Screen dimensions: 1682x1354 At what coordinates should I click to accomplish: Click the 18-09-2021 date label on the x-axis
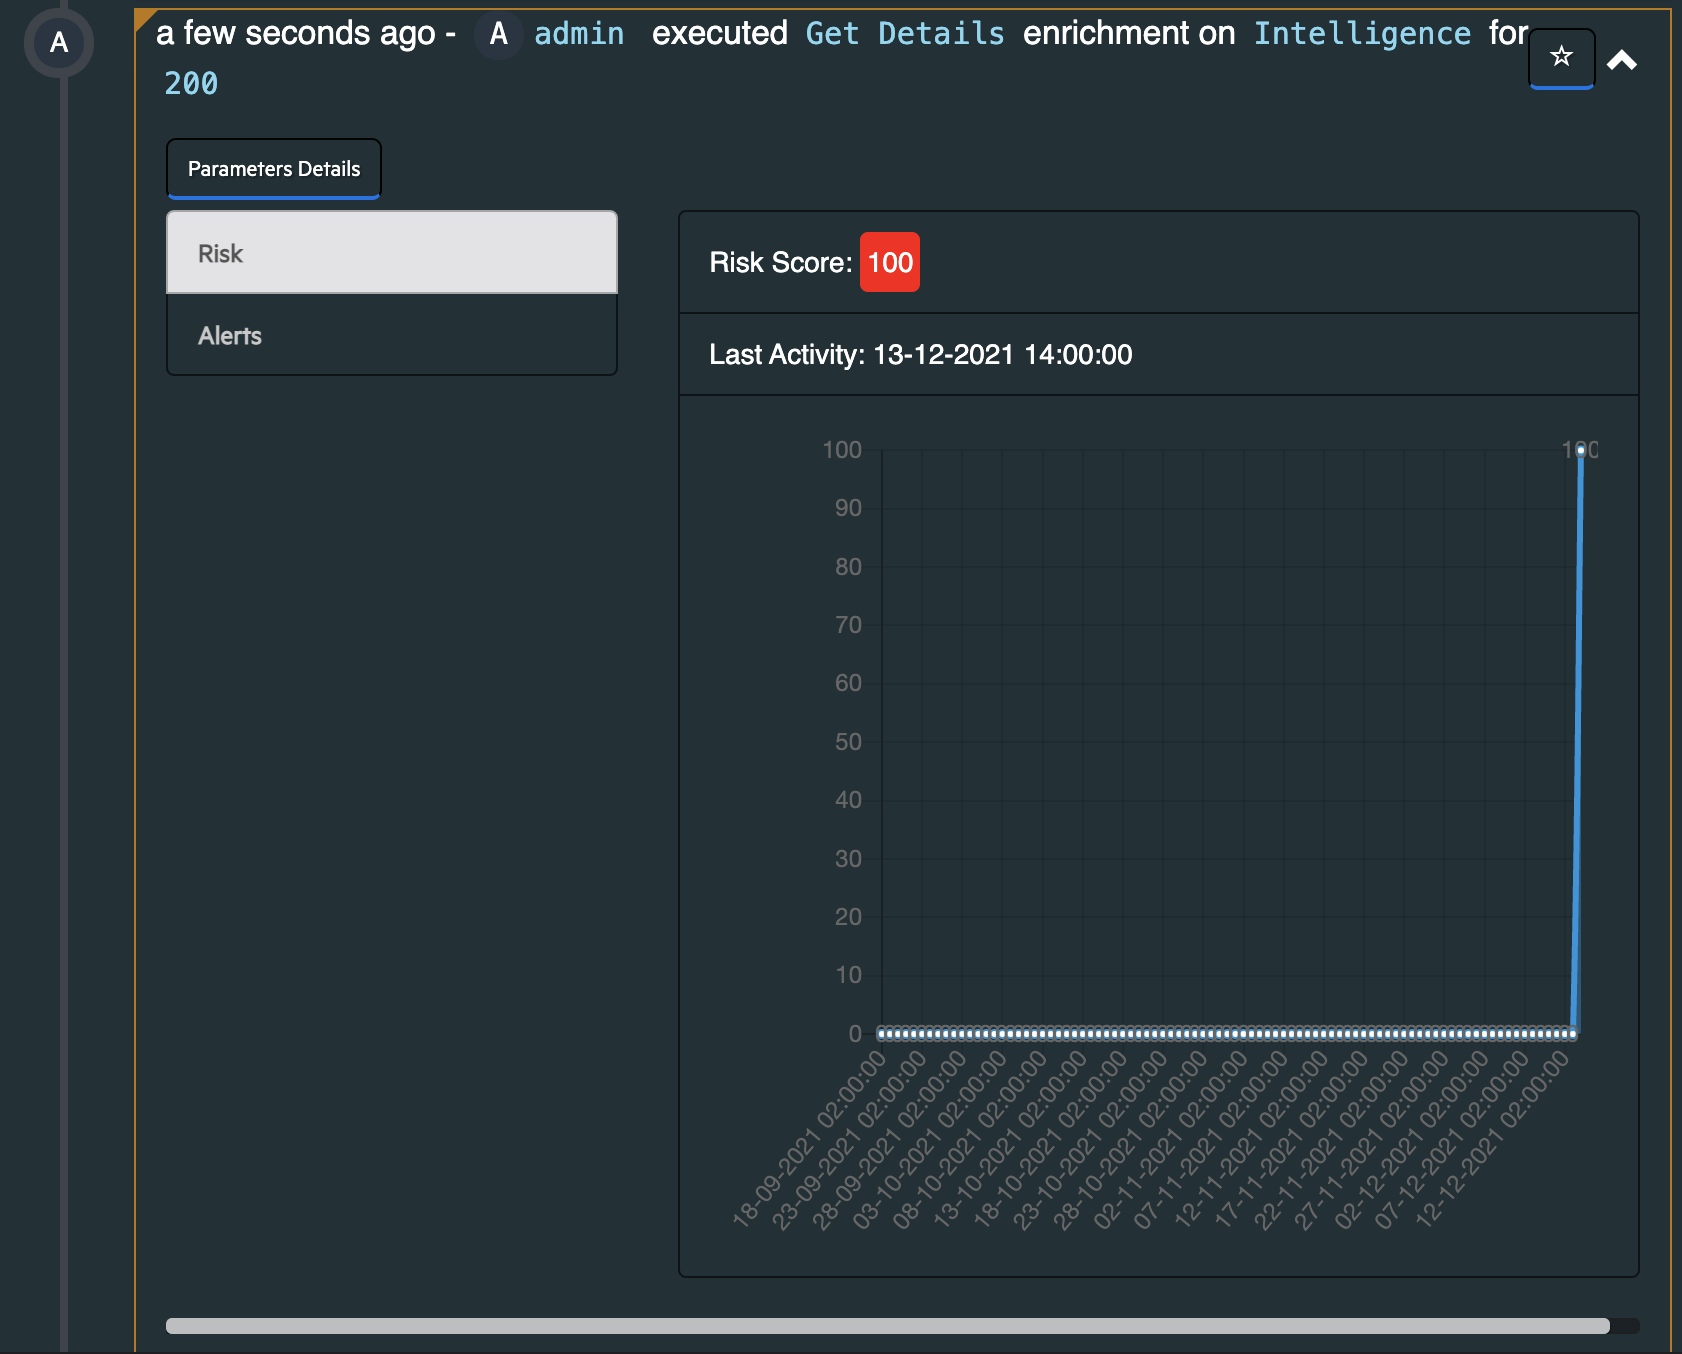pyautogui.click(x=810, y=1140)
